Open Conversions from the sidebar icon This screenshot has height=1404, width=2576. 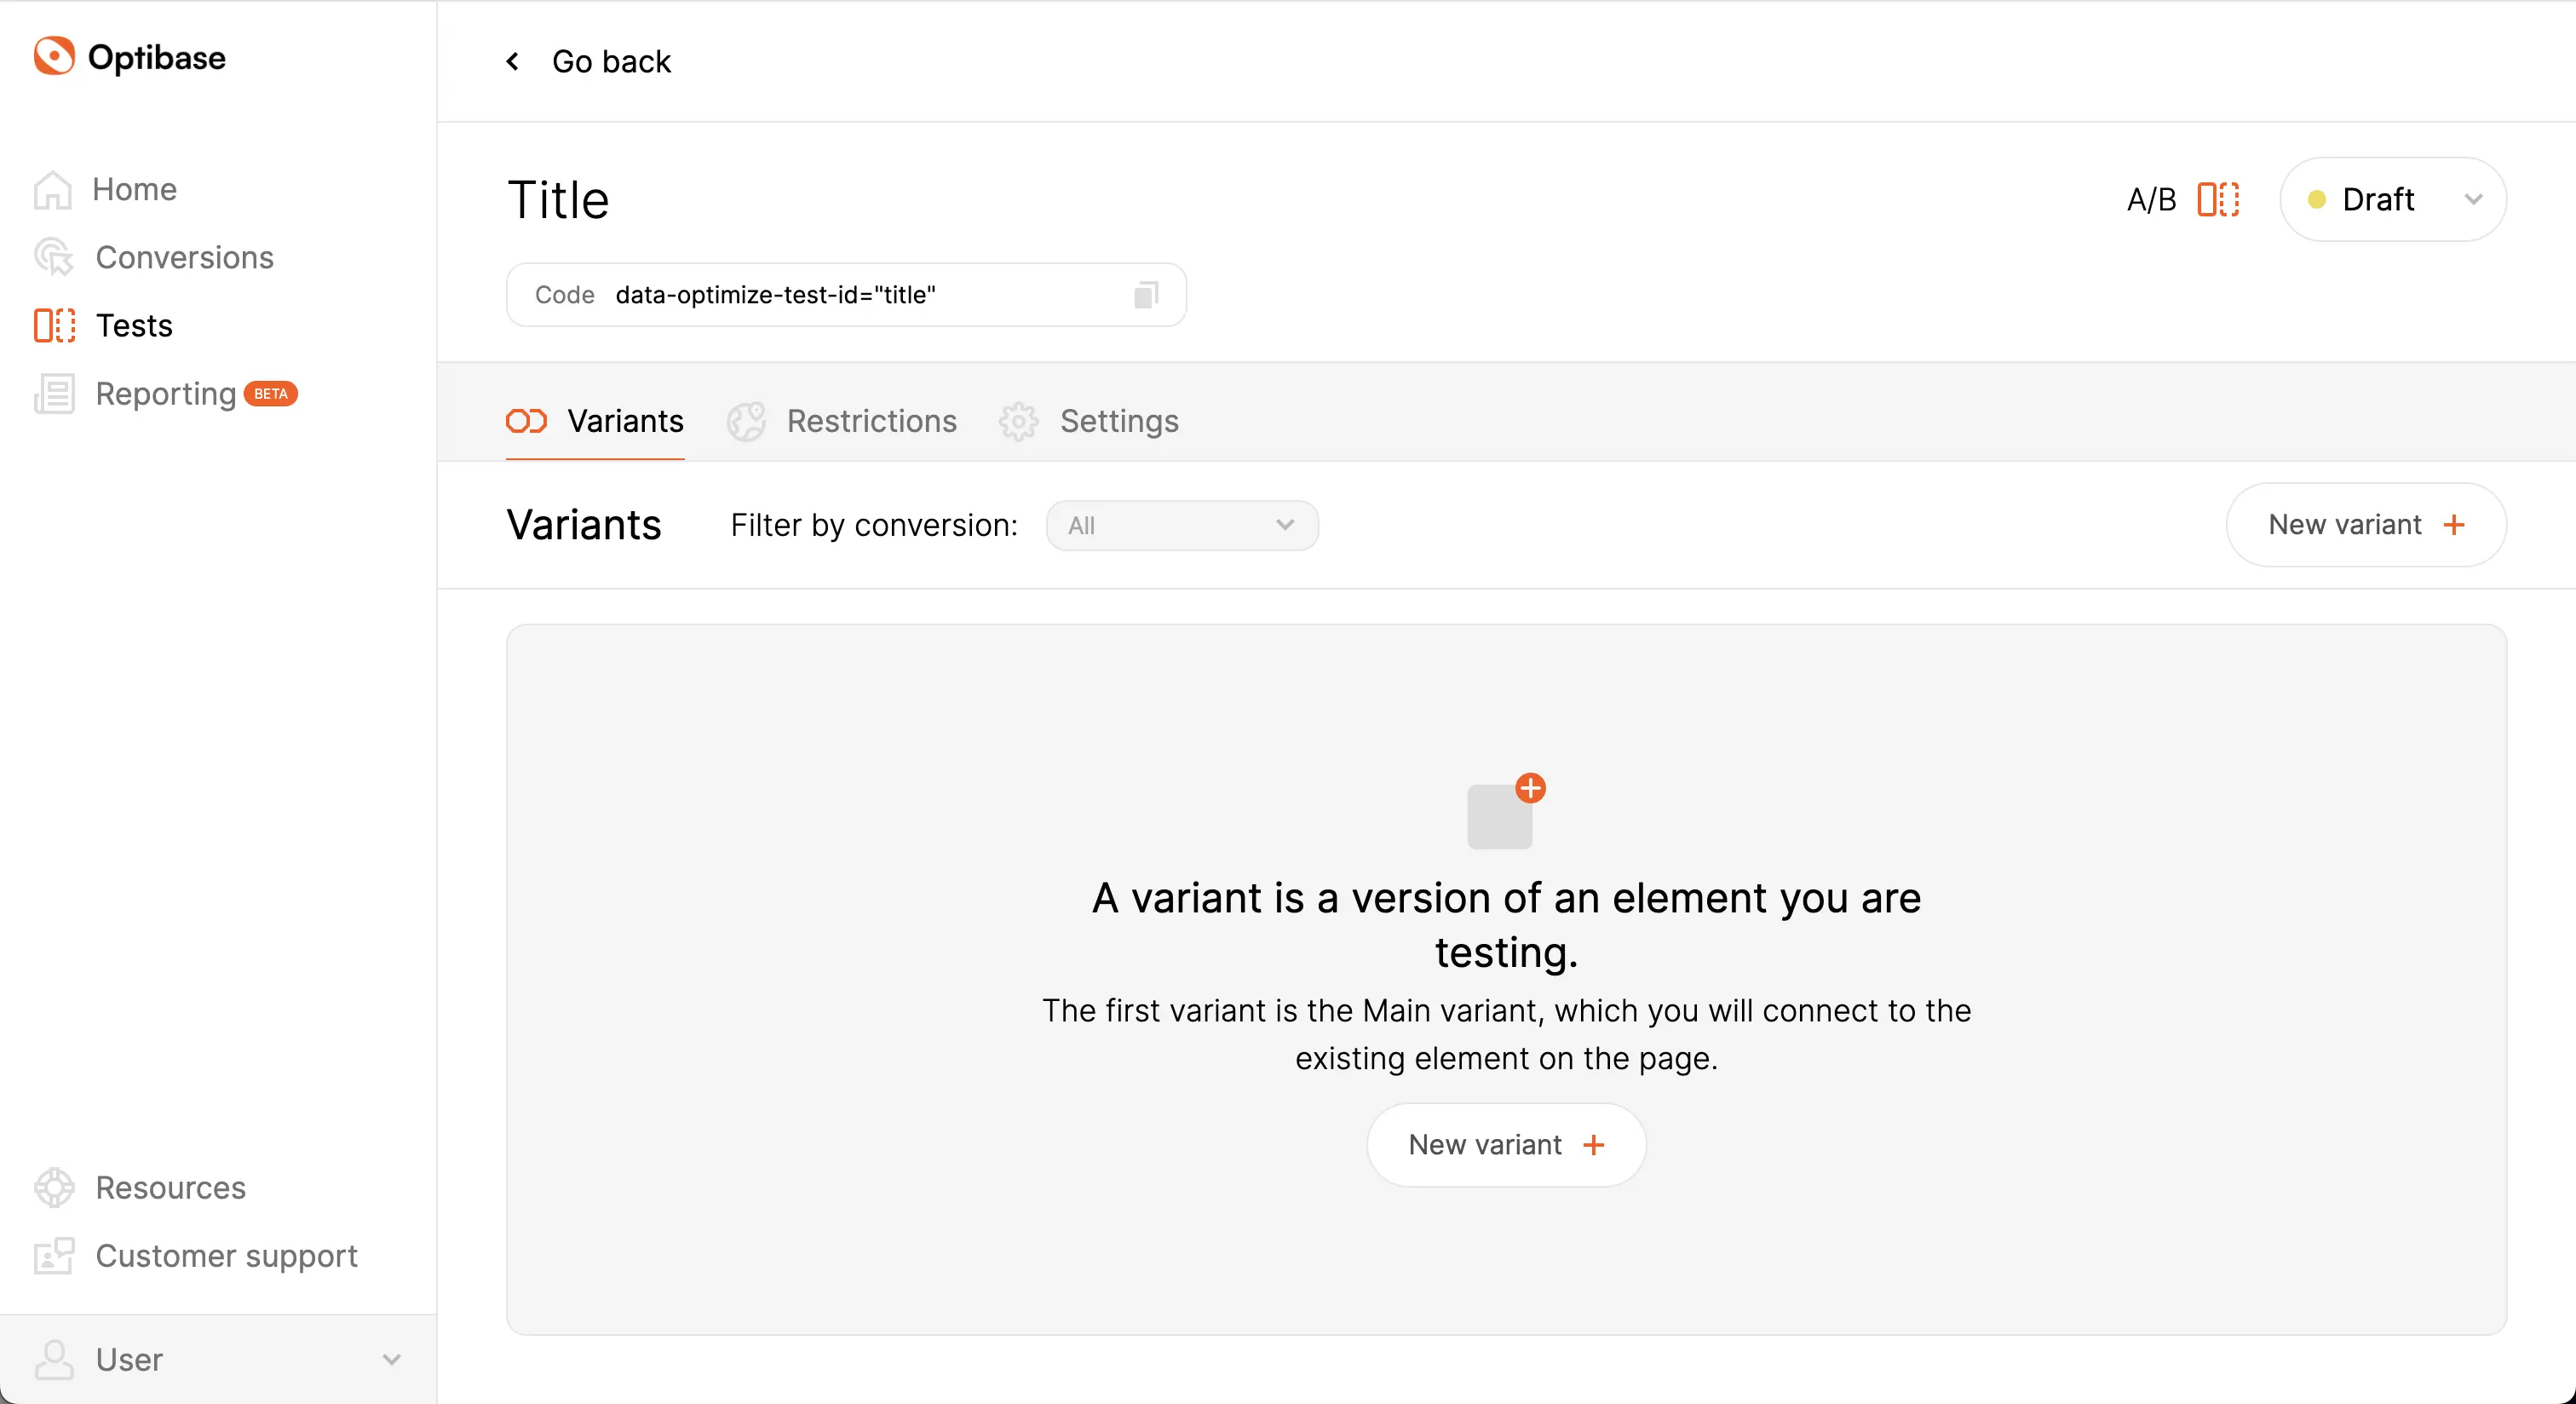click(54, 258)
